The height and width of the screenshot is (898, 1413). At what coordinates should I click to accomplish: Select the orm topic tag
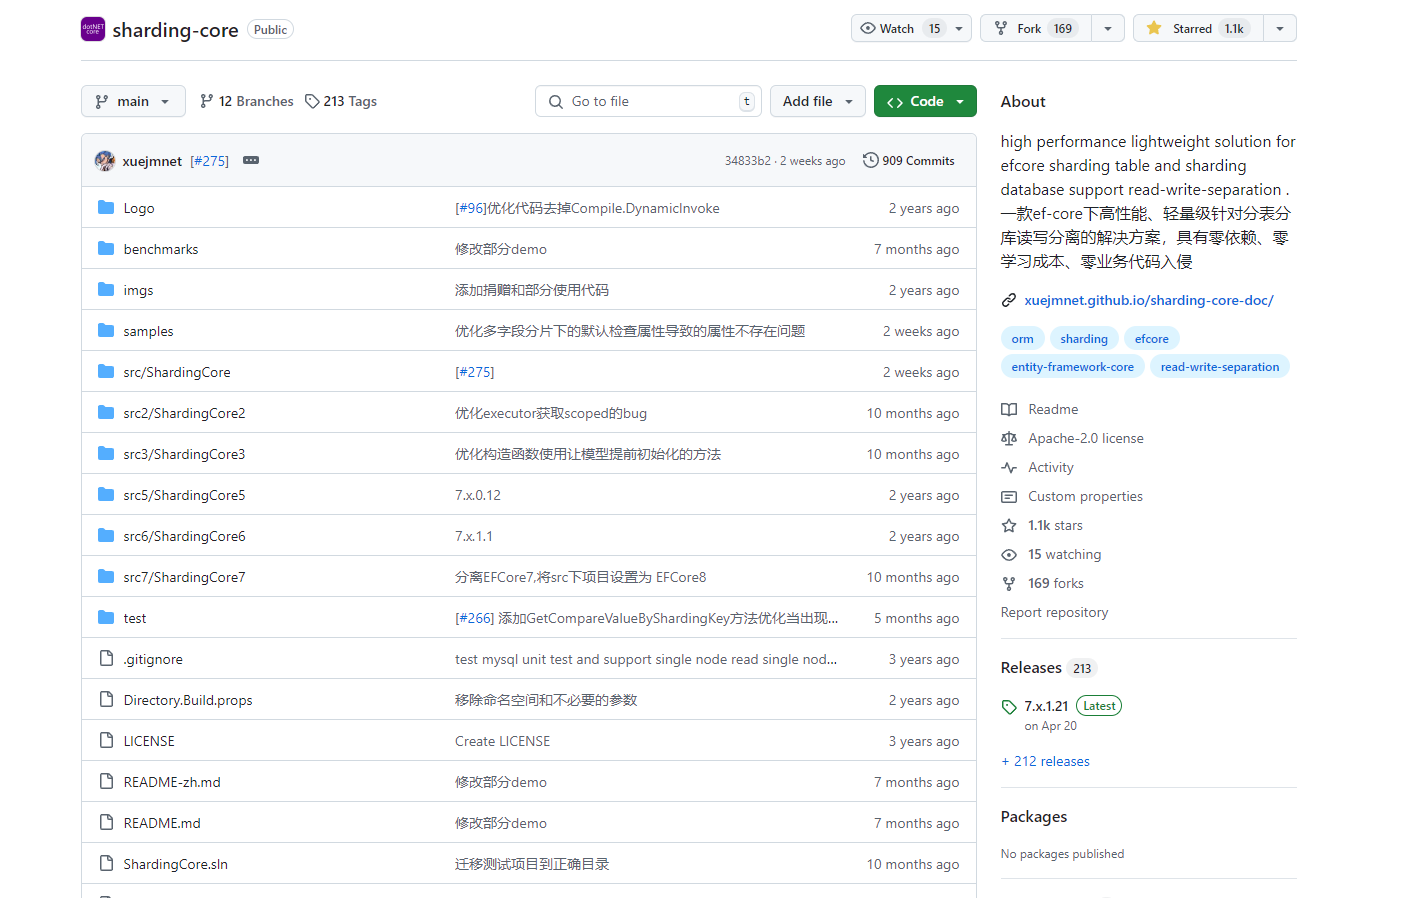(1023, 339)
